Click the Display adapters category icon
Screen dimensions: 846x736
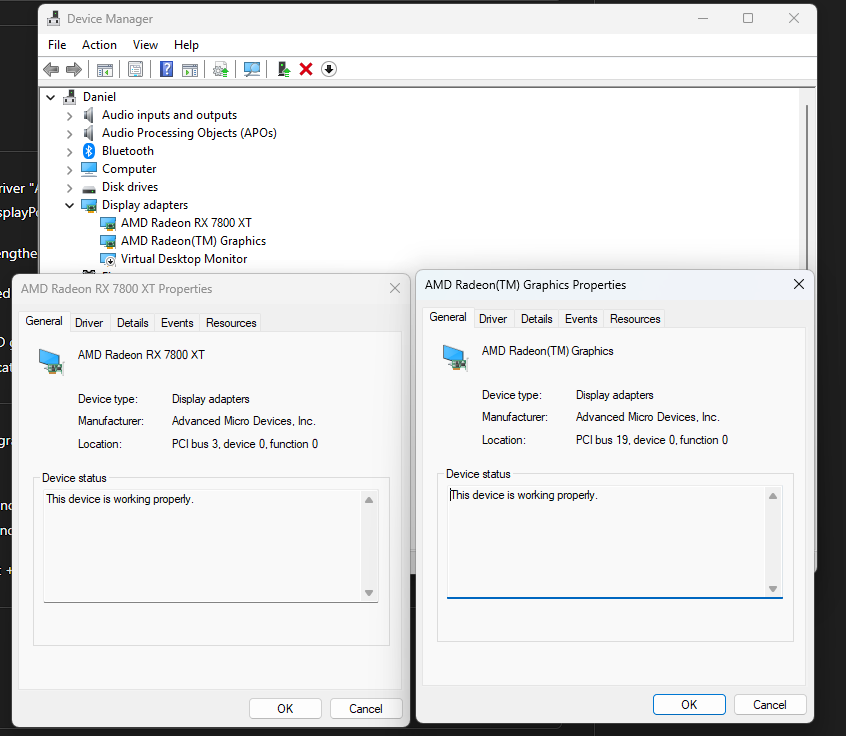pos(88,205)
